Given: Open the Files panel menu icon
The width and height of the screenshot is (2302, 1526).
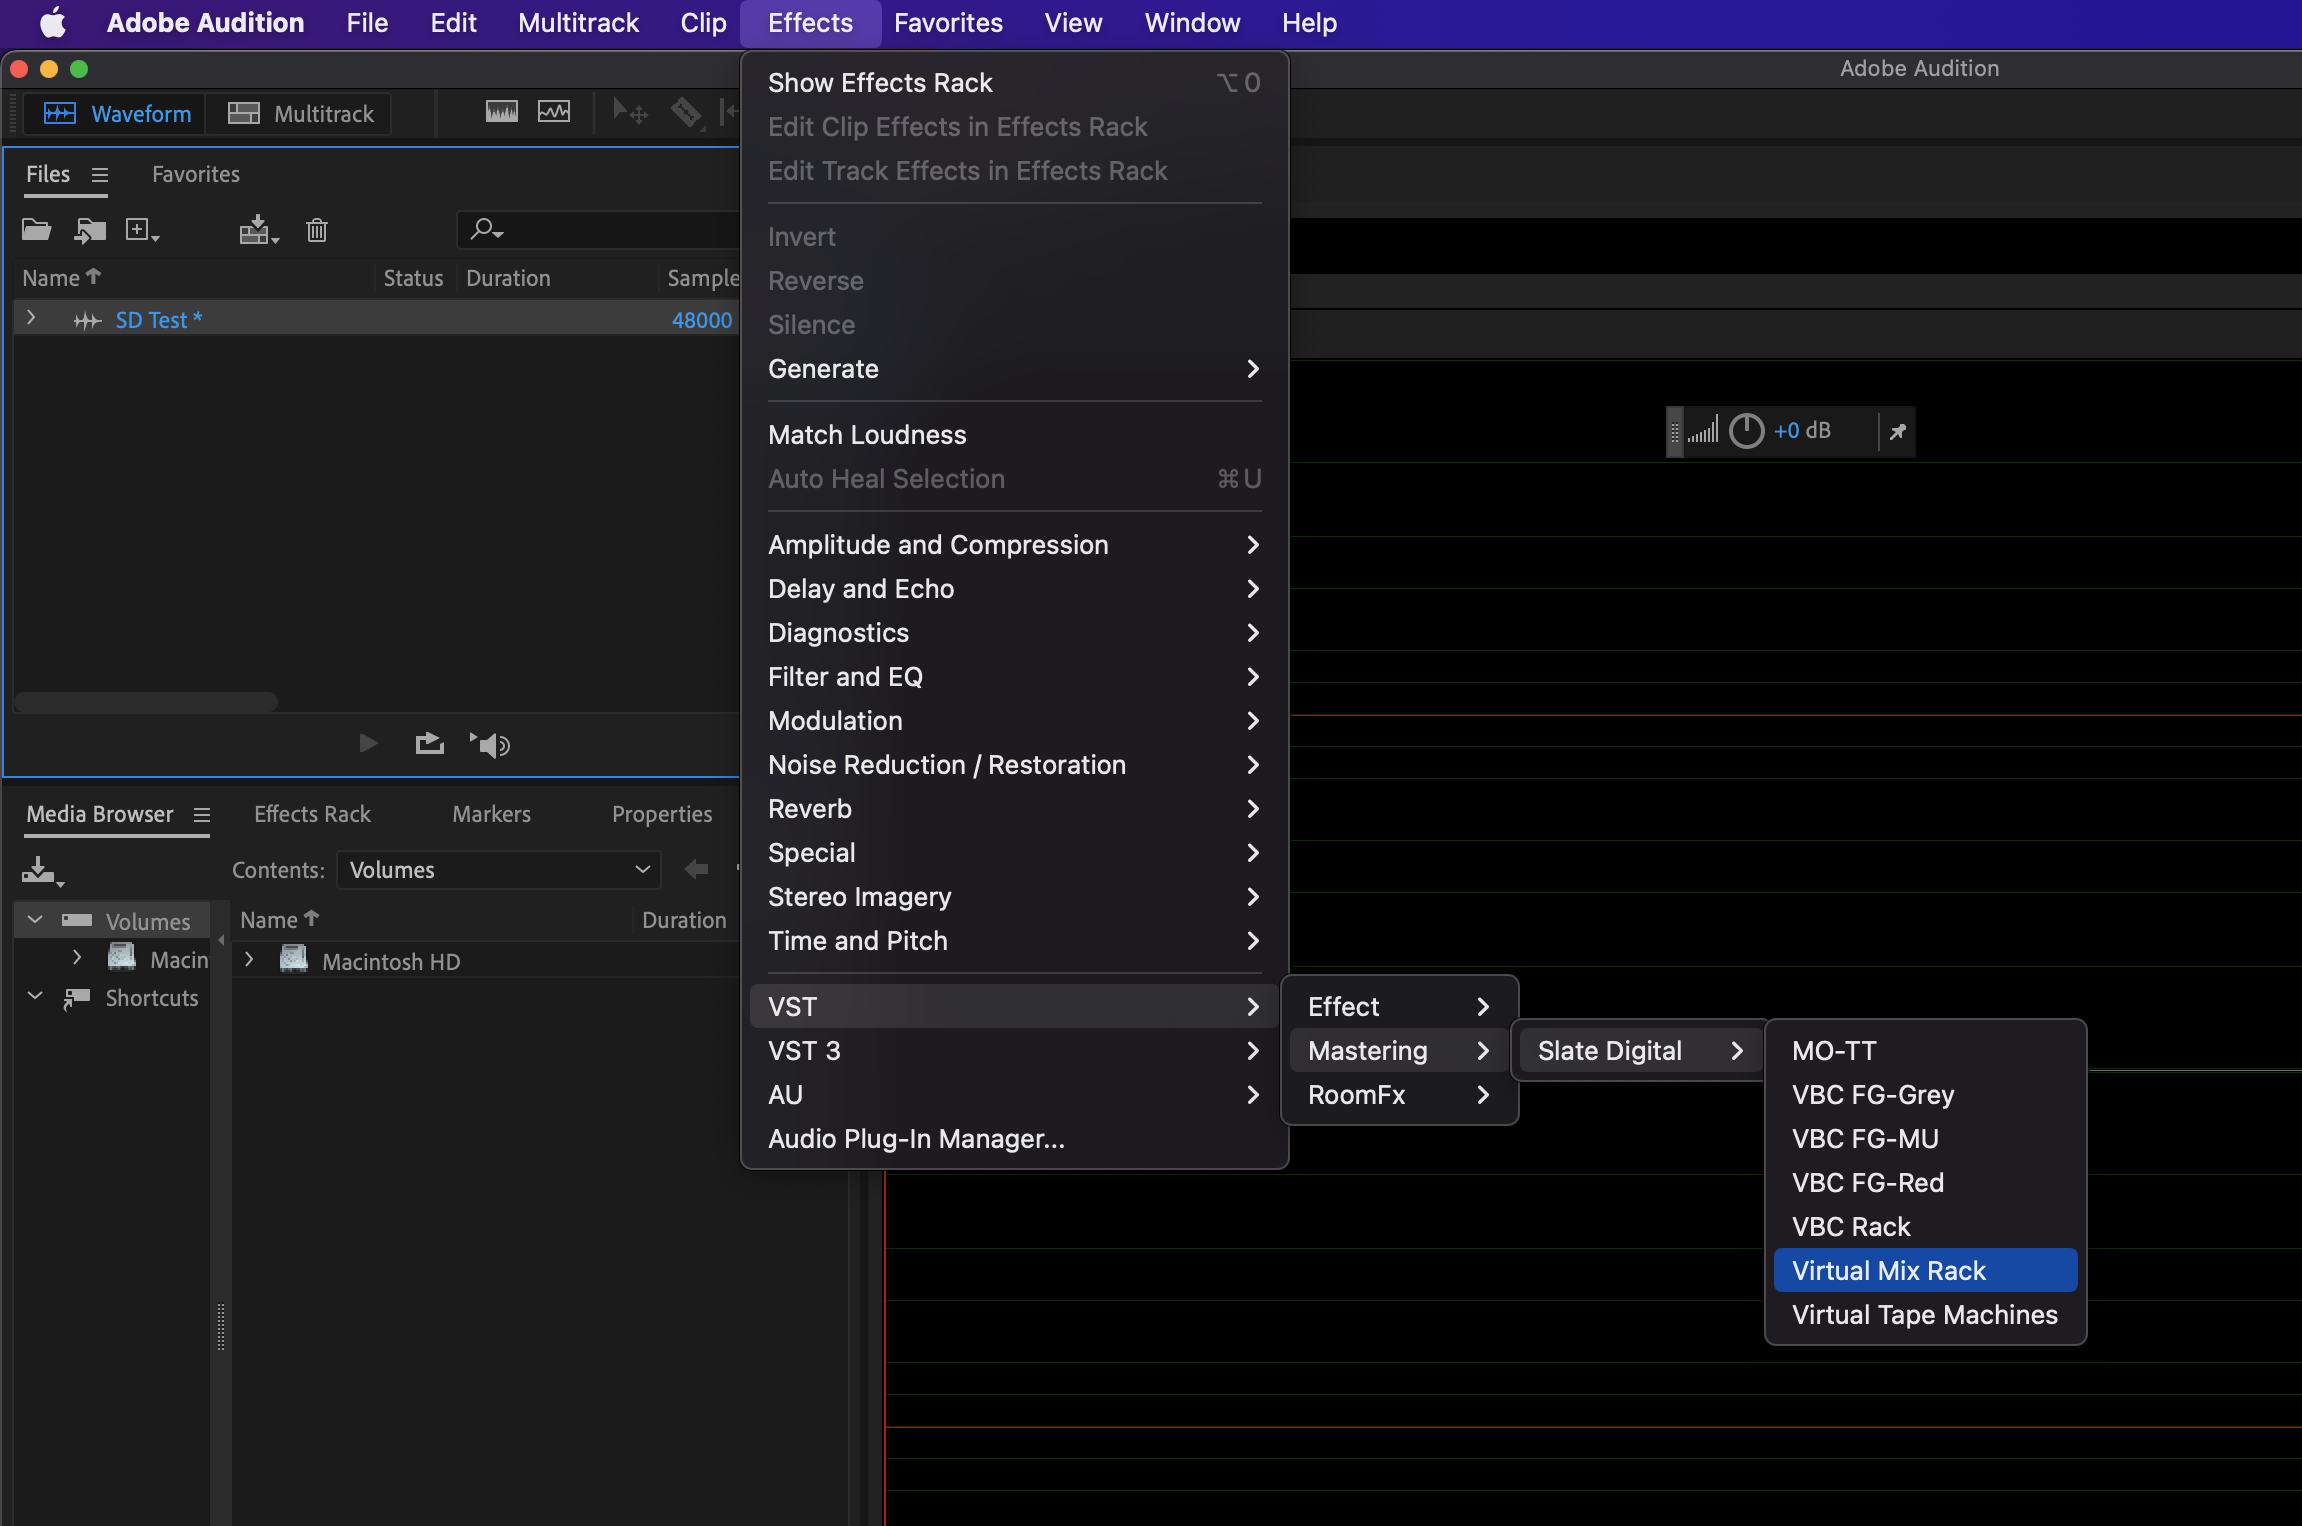Looking at the screenshot, I should pos(100,175).
